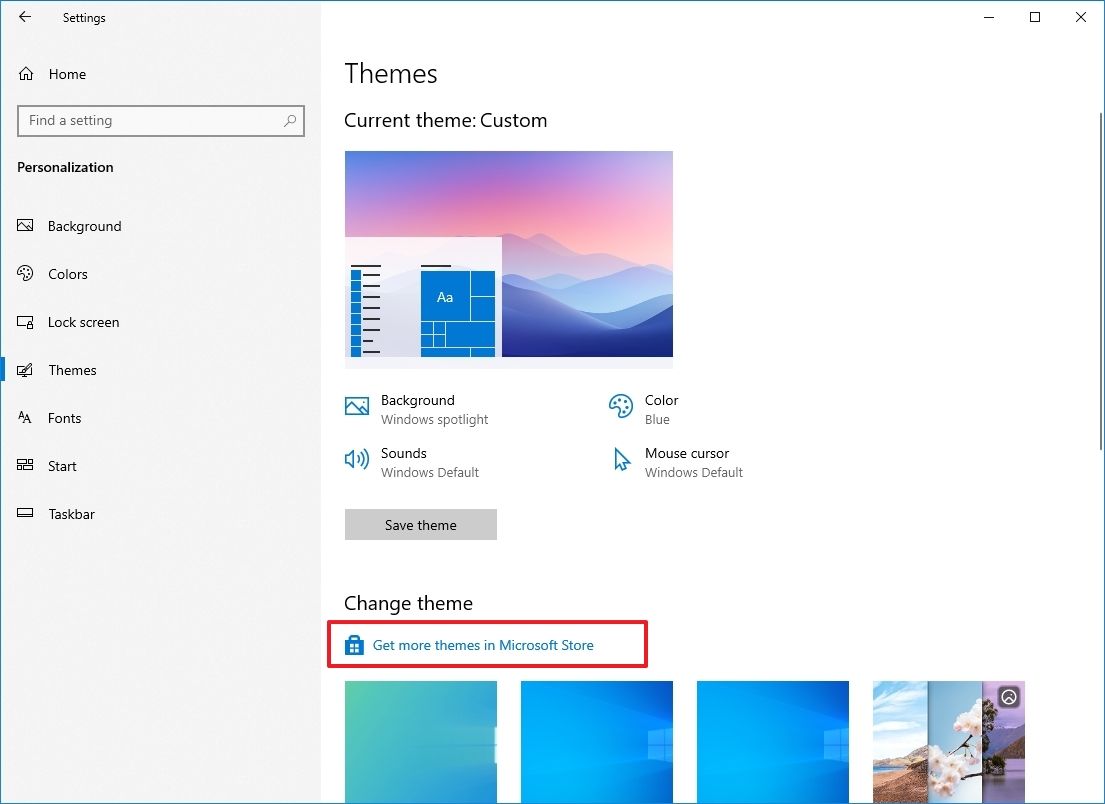
Task: Click the Home house icon
Action: 25,73
